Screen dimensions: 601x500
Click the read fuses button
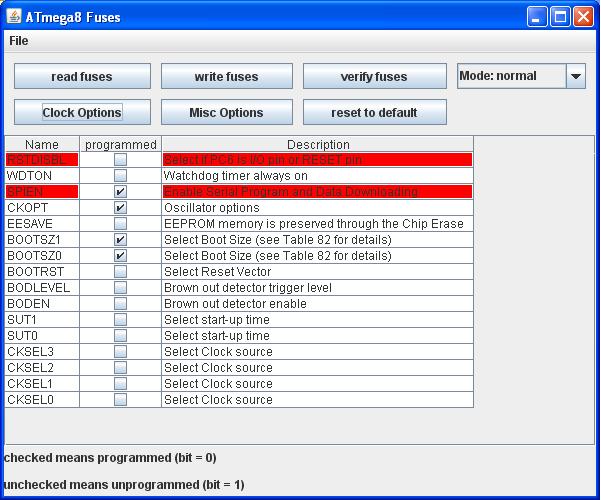tap(82, 76)
